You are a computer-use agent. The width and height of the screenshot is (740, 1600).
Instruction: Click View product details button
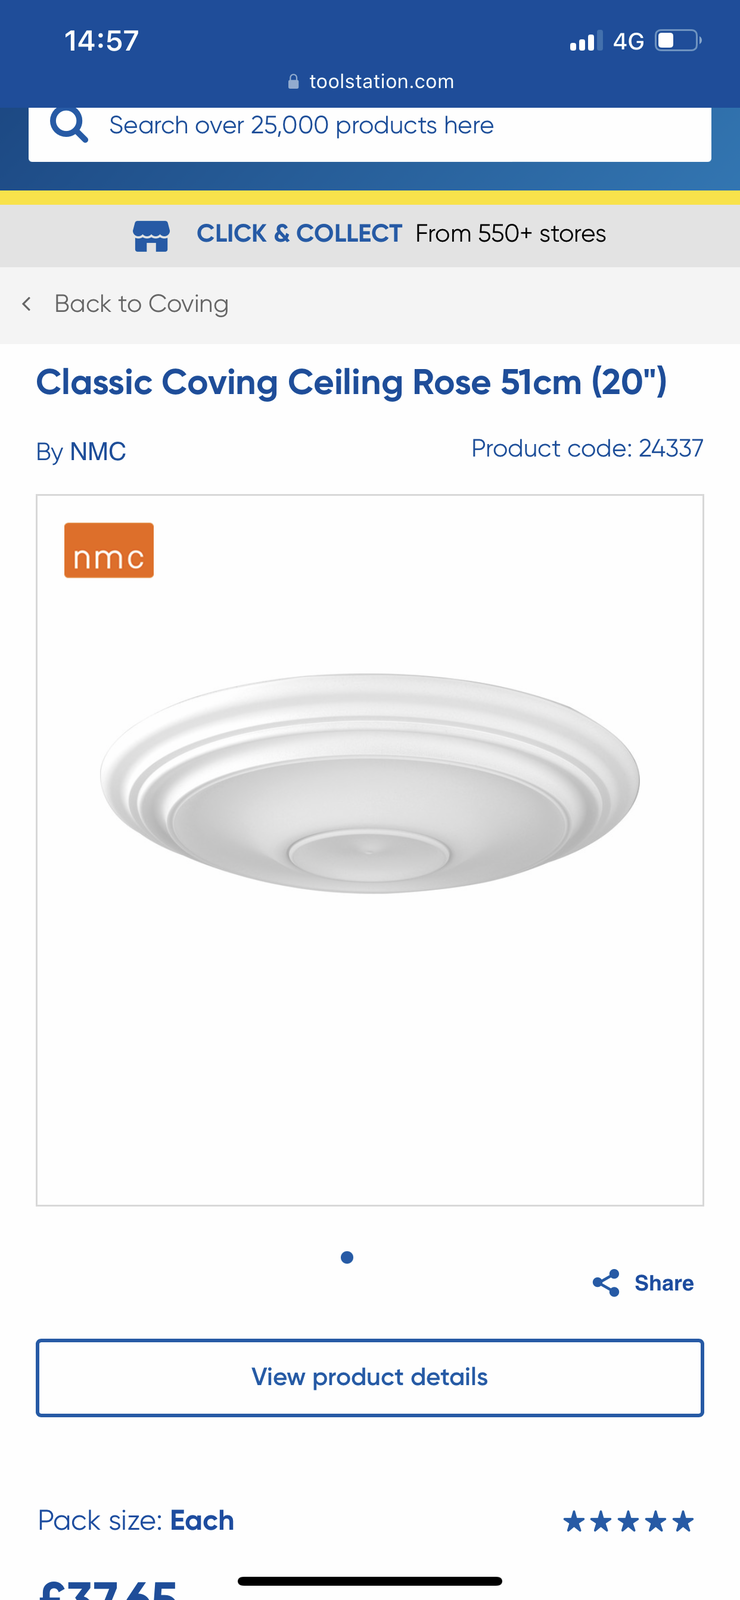[370, 1377]
